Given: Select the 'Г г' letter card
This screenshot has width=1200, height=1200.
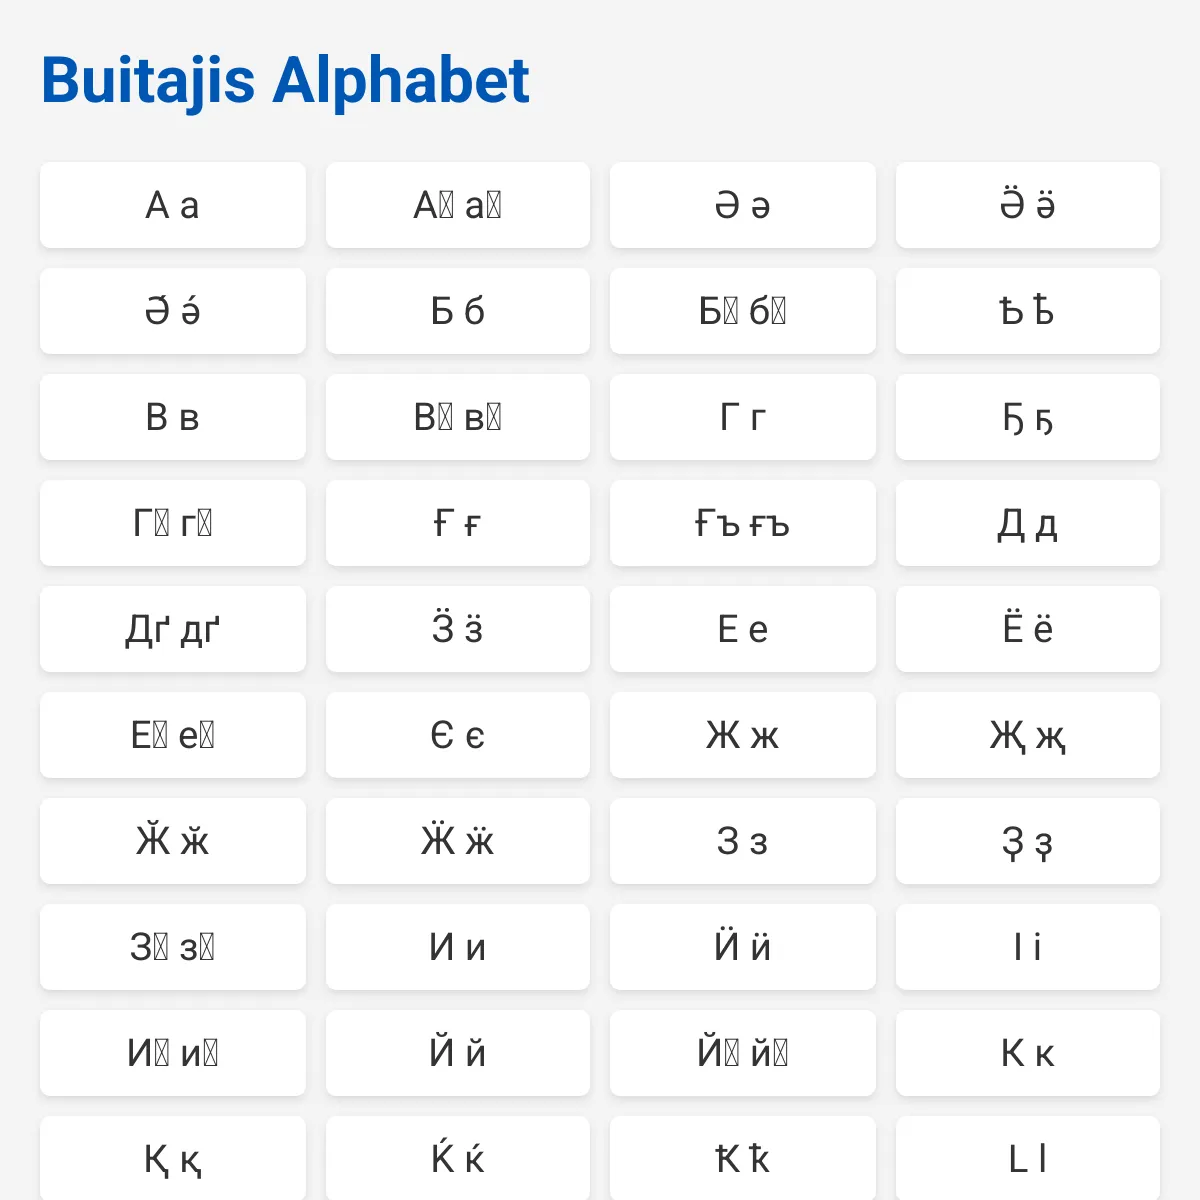Looking at the screenshot, I should coord(743,417).
